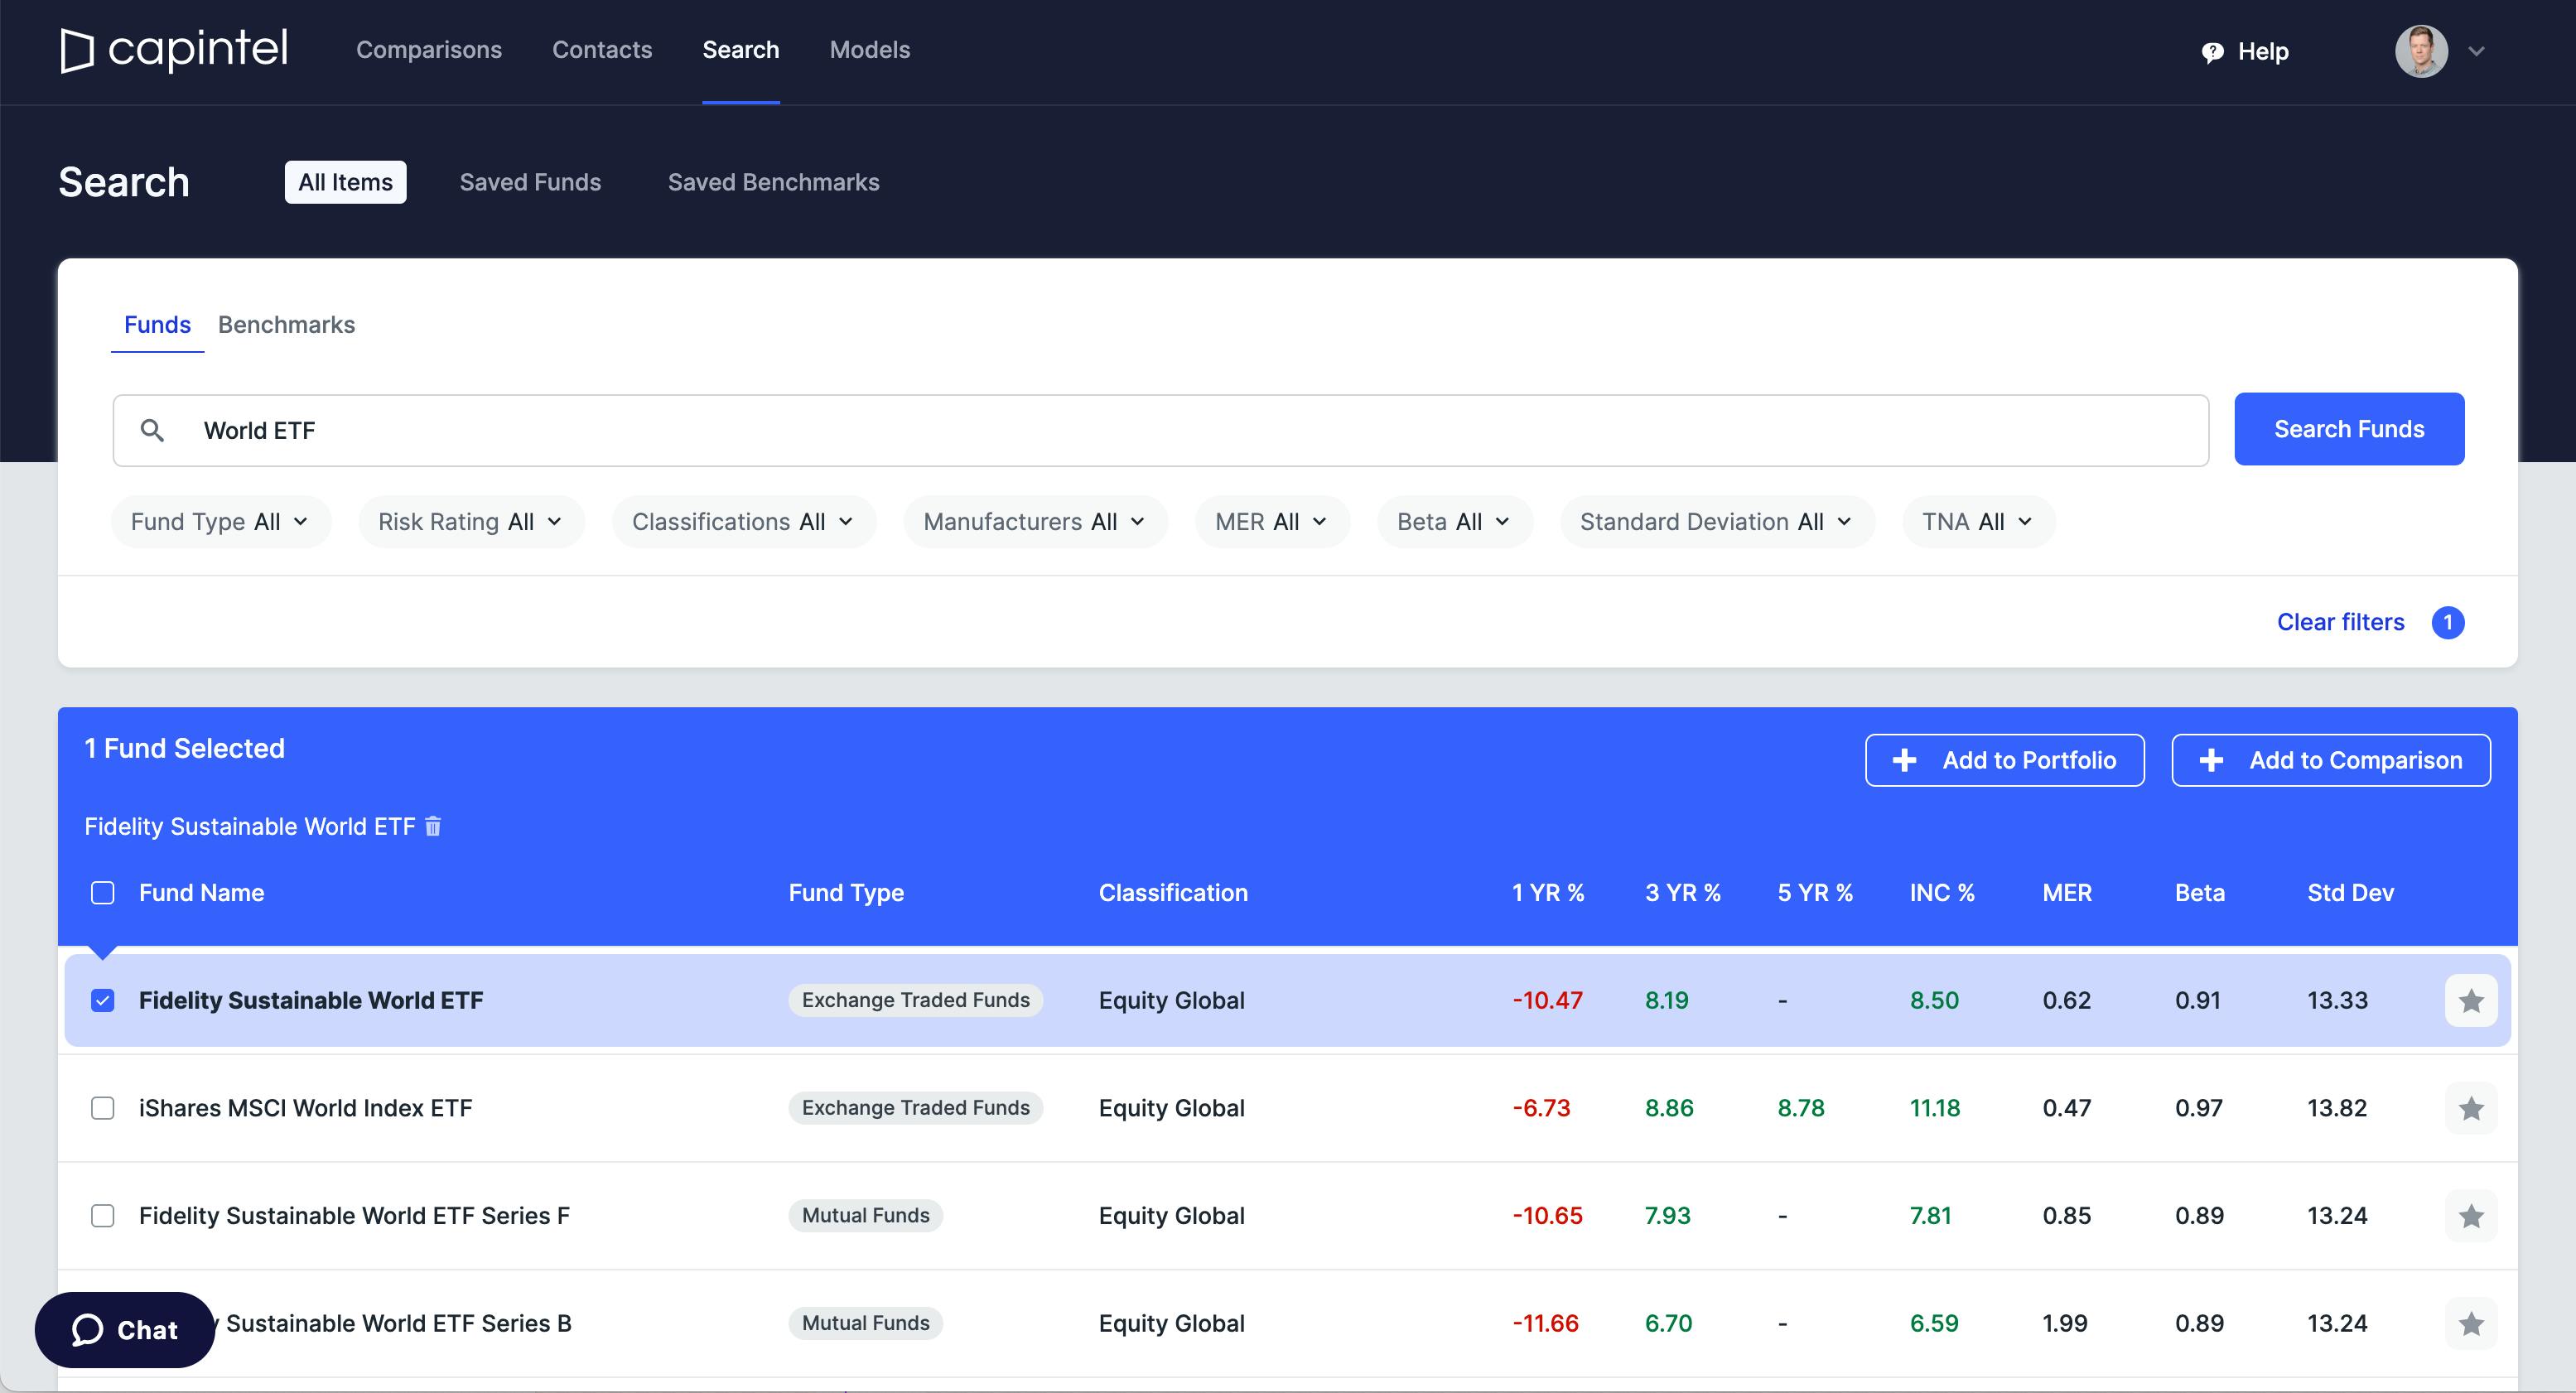Viewport: 2576px width, 1393px height.
Task: Star the Fidelity Sustainable World ETF
Action: pos(2472,1000)
